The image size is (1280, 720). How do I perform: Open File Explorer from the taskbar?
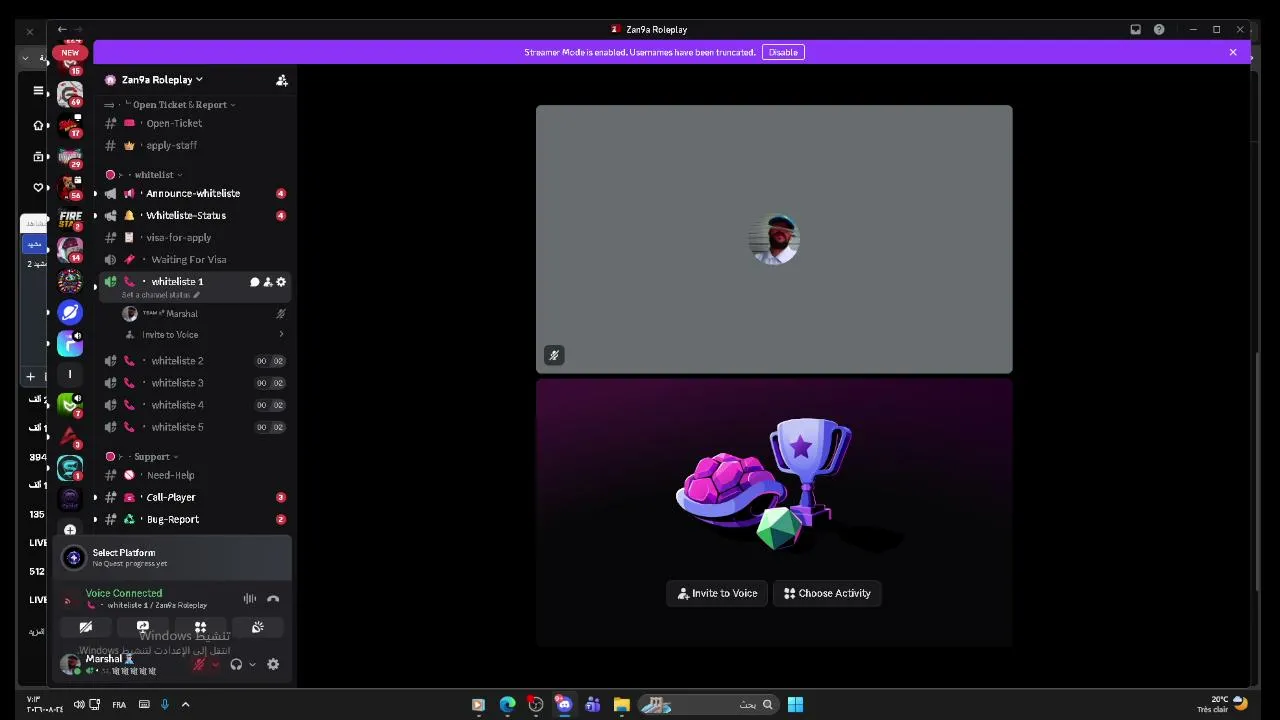coord(621,705)
